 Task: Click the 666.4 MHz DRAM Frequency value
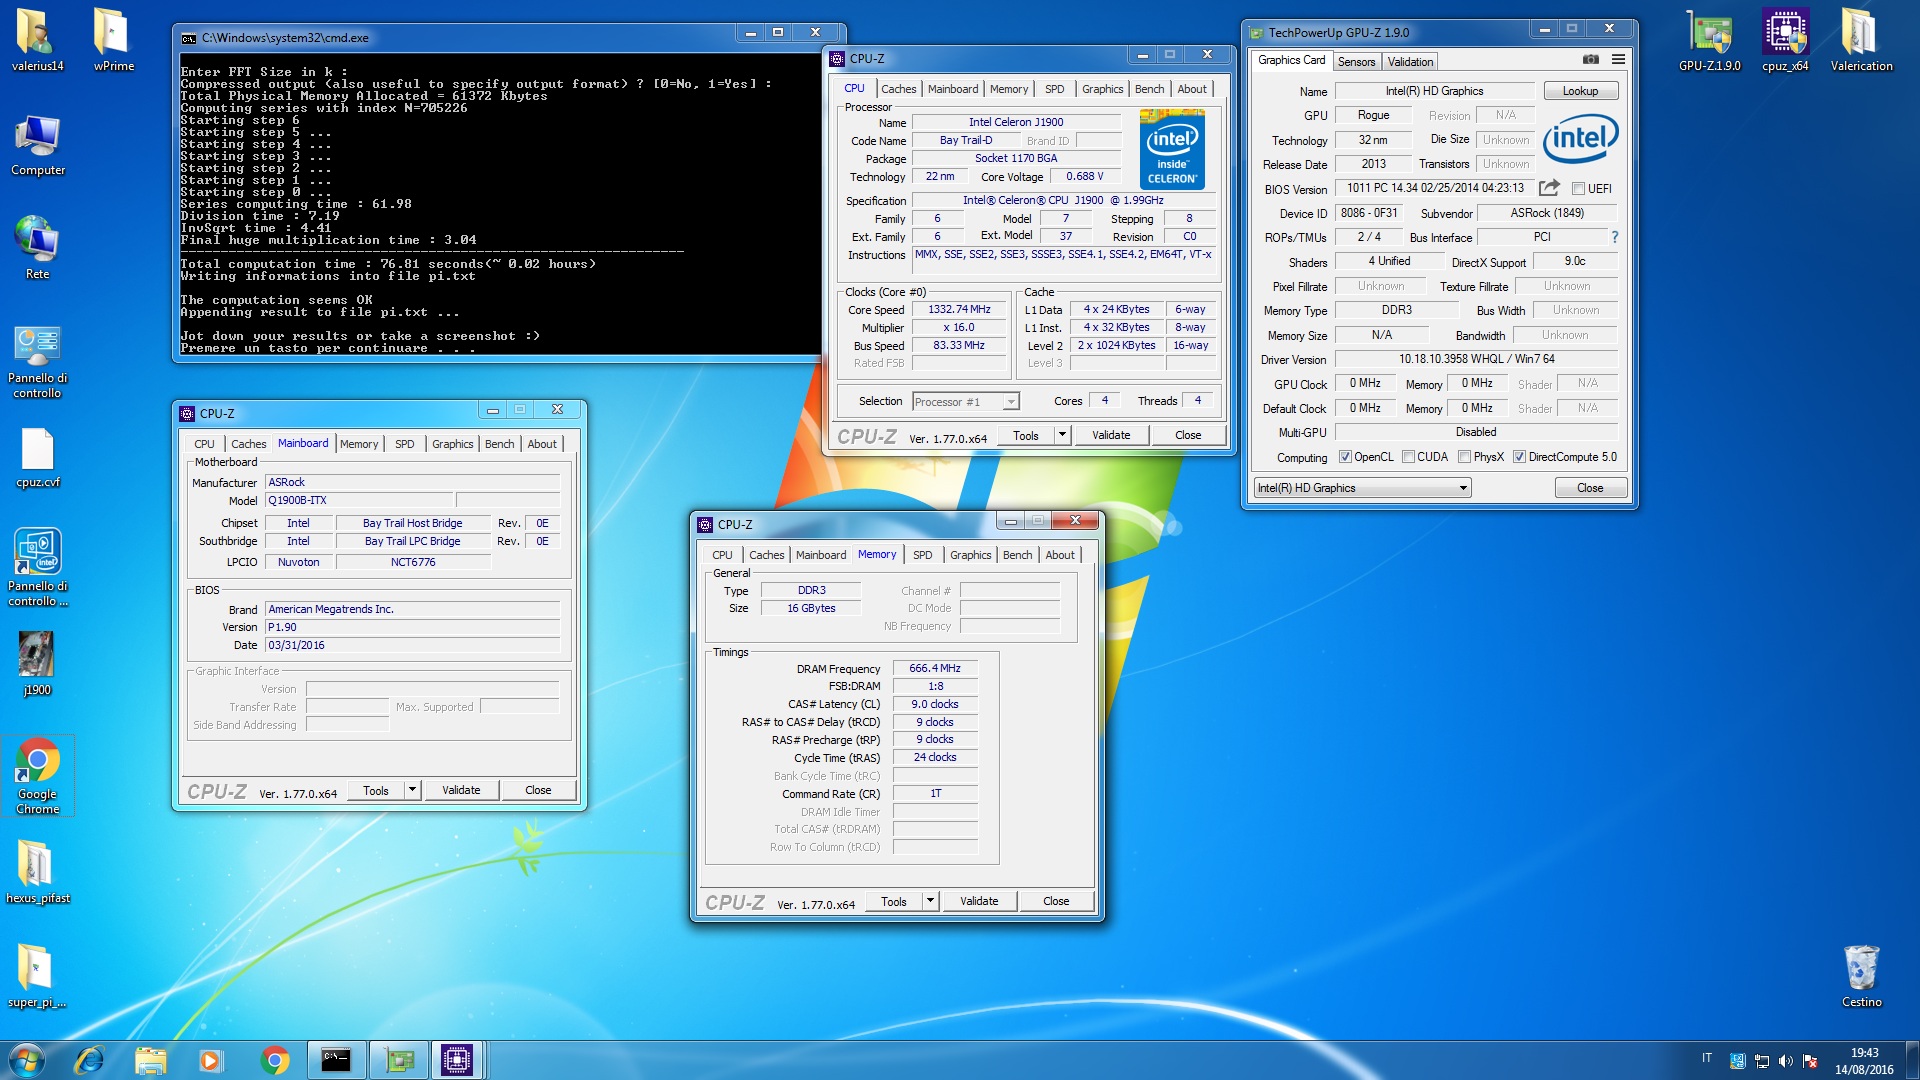tap(935, 668)
